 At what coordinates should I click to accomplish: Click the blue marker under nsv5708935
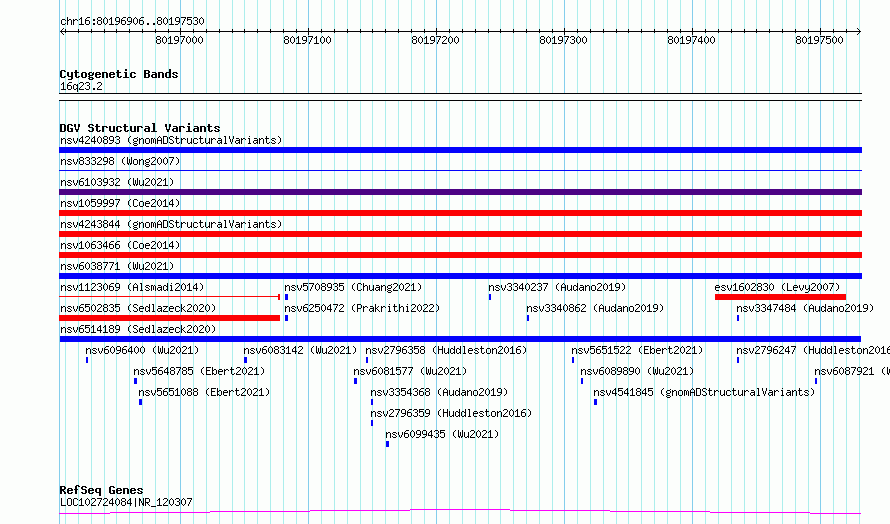click(287, 297)
